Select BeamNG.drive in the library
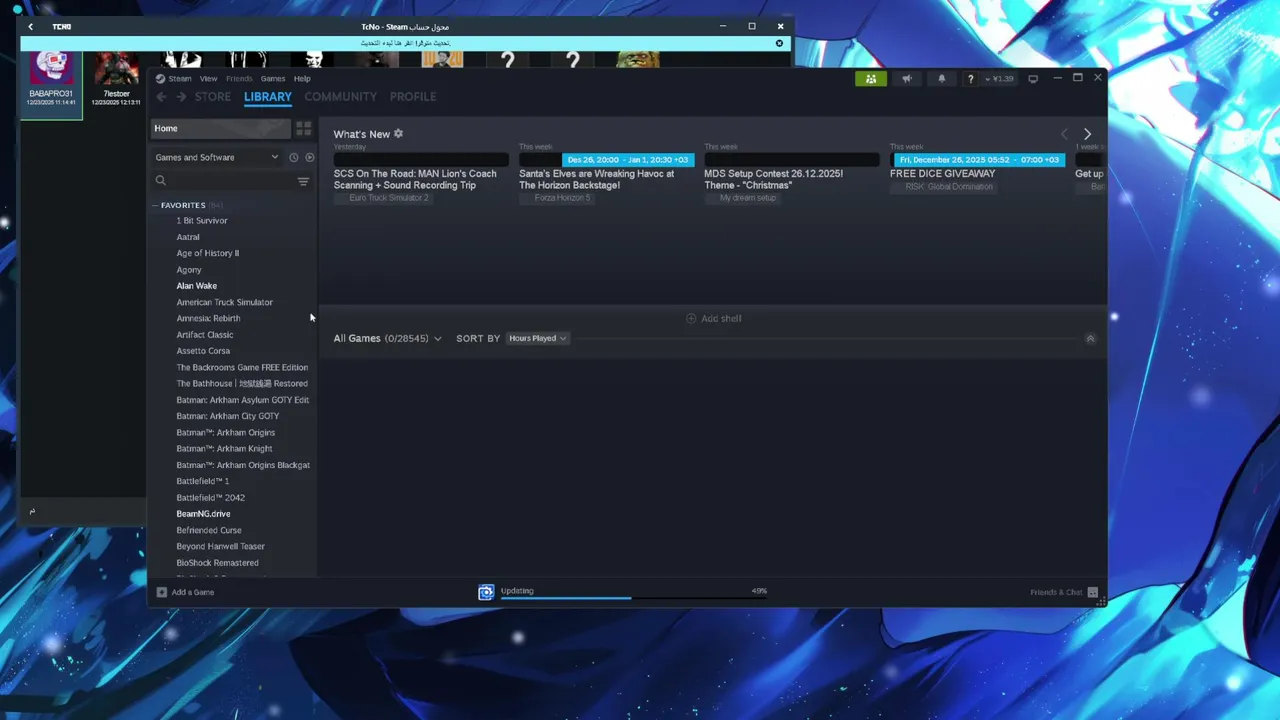The width and height of the screenshot is (1280, 720). point(203,514)
